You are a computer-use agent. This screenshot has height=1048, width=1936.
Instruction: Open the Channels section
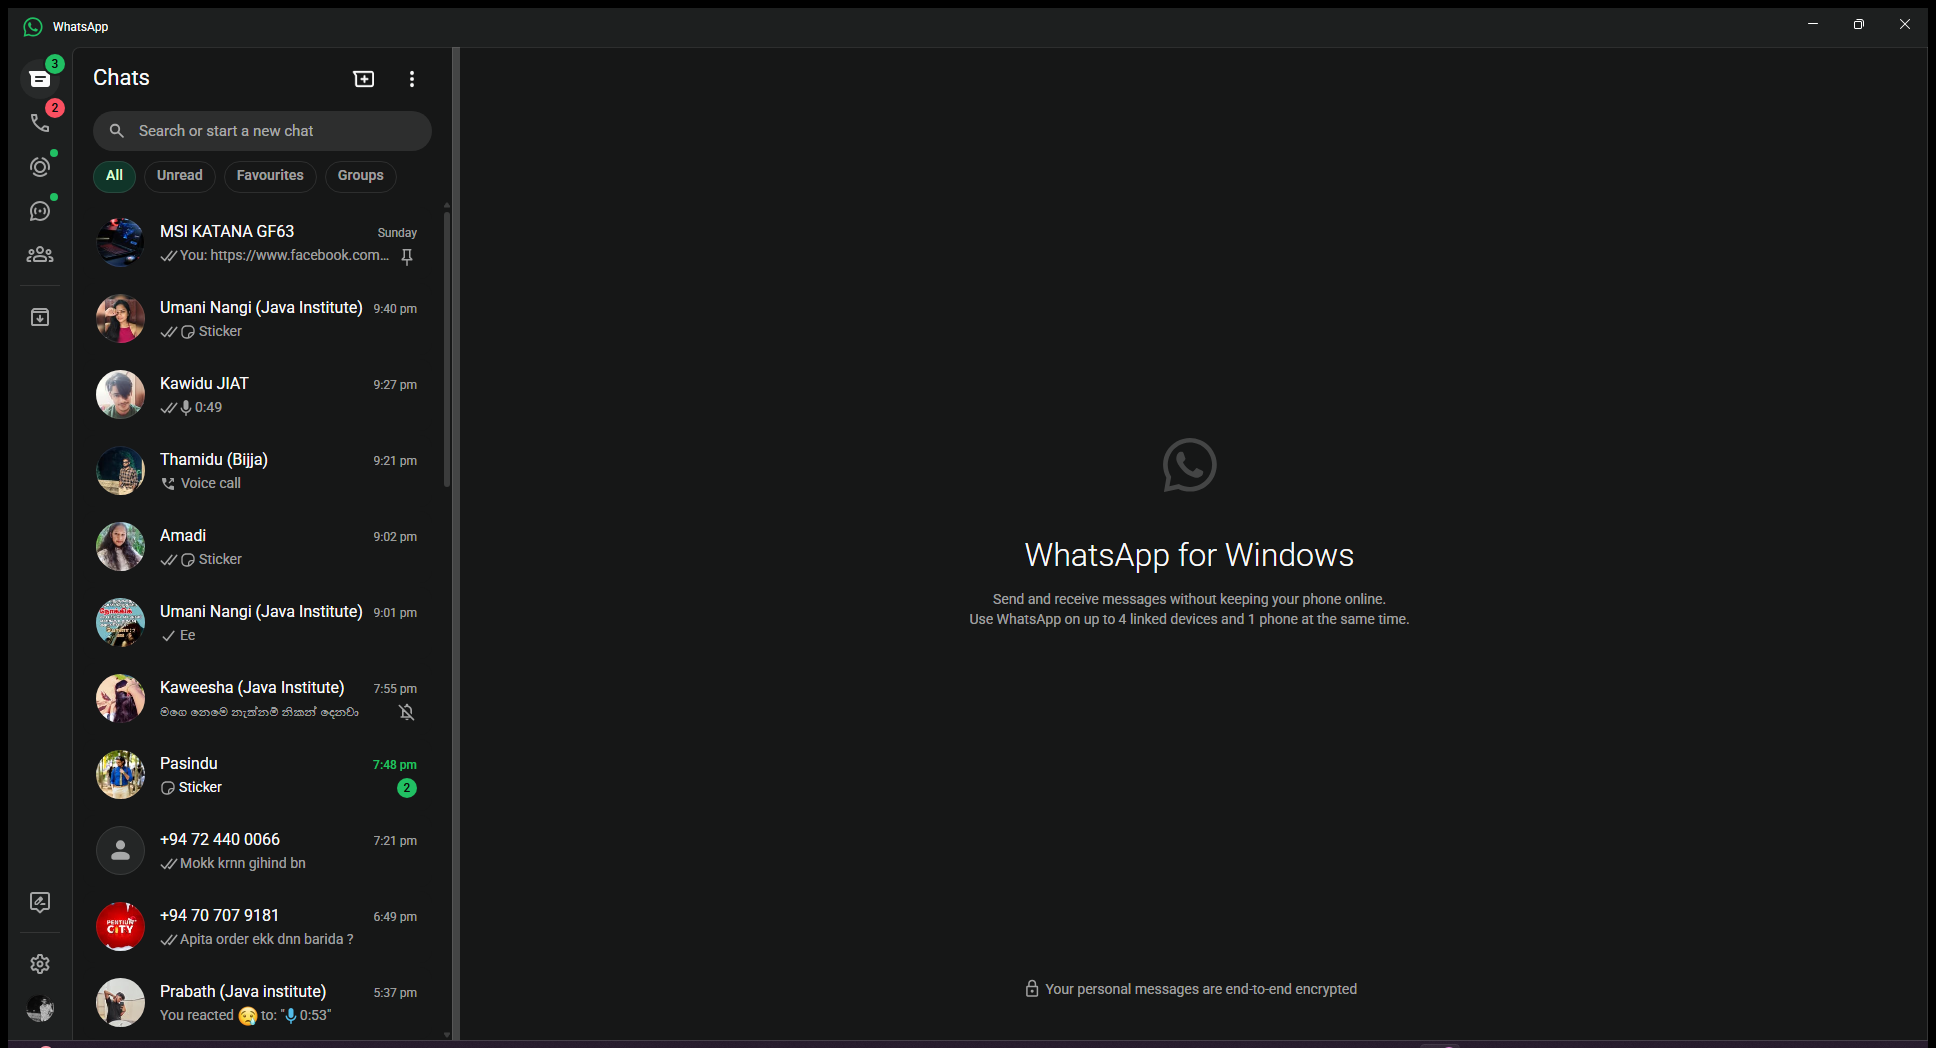pos(40,211)
